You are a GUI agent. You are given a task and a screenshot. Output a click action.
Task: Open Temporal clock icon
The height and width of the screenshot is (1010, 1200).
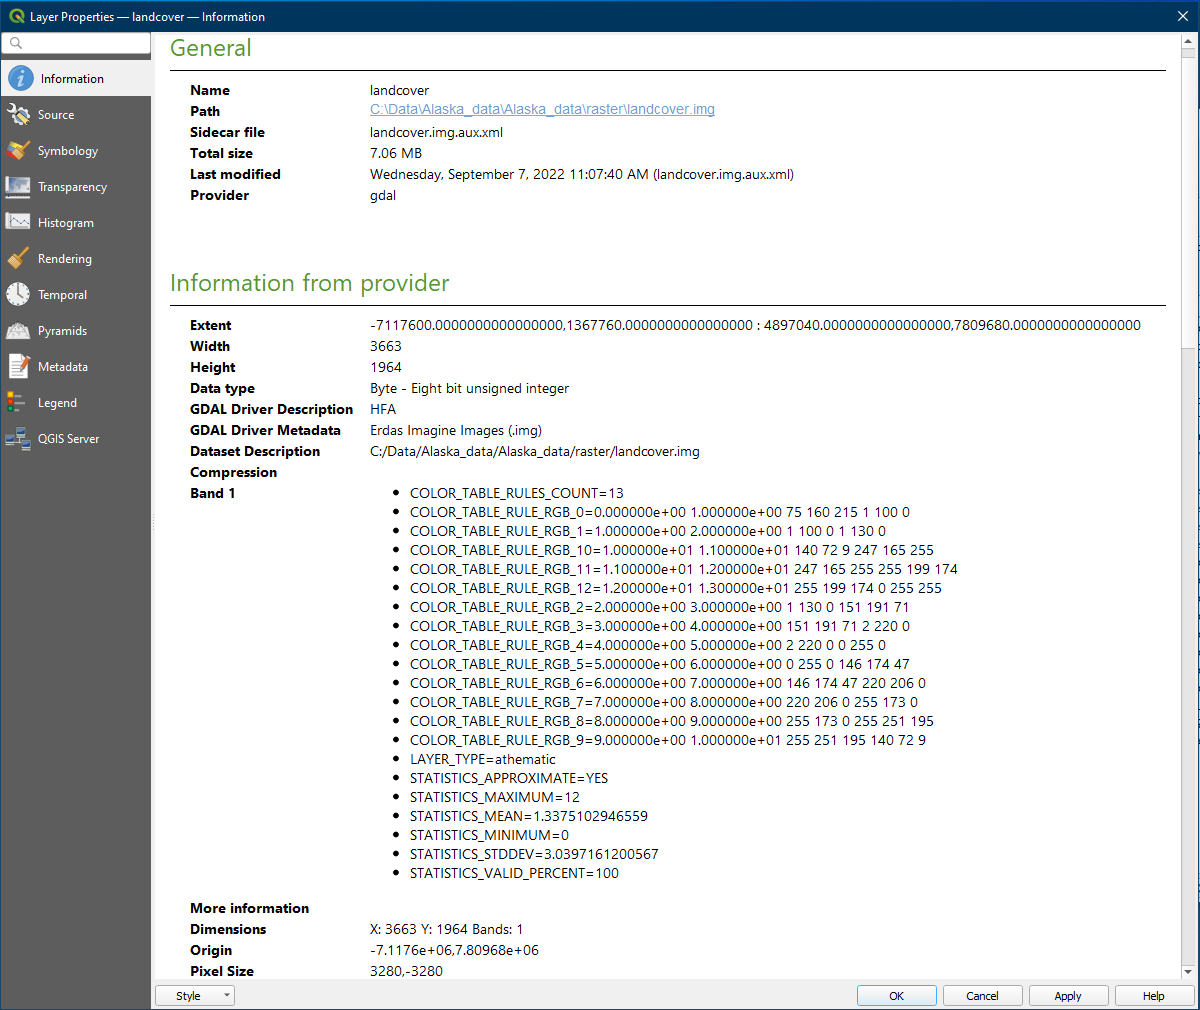click(18, 295)
